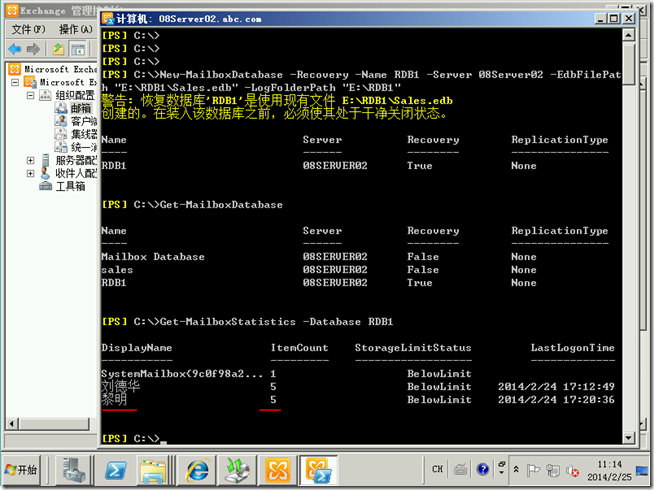Show hidden tray icons arrow
Image resolution: width=654 pixels, height=490 pixels.
[x=516, y=470]
